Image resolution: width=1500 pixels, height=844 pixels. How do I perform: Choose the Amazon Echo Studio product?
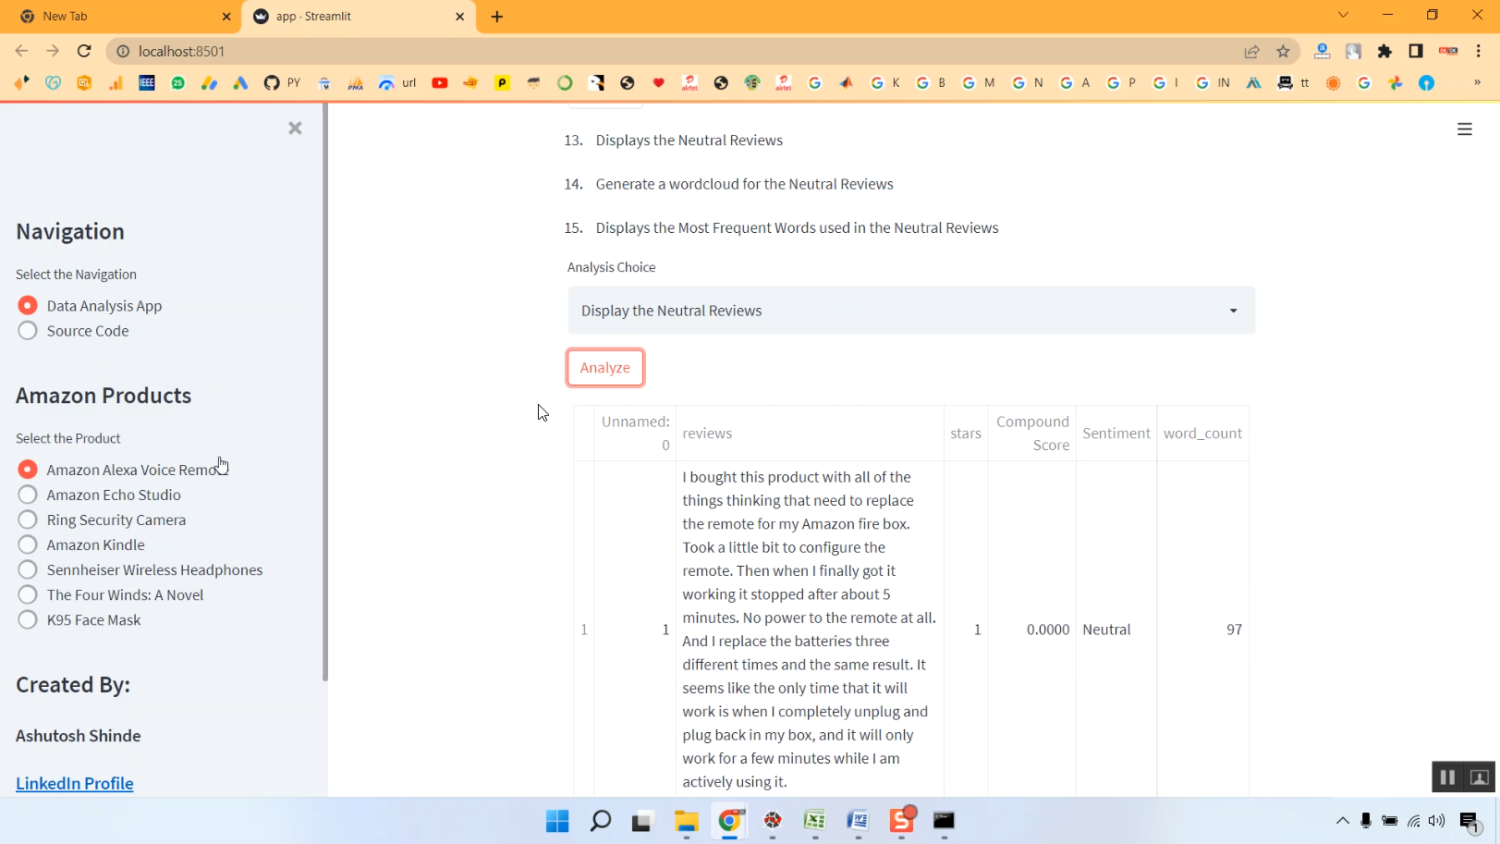(x=28, y=495)
